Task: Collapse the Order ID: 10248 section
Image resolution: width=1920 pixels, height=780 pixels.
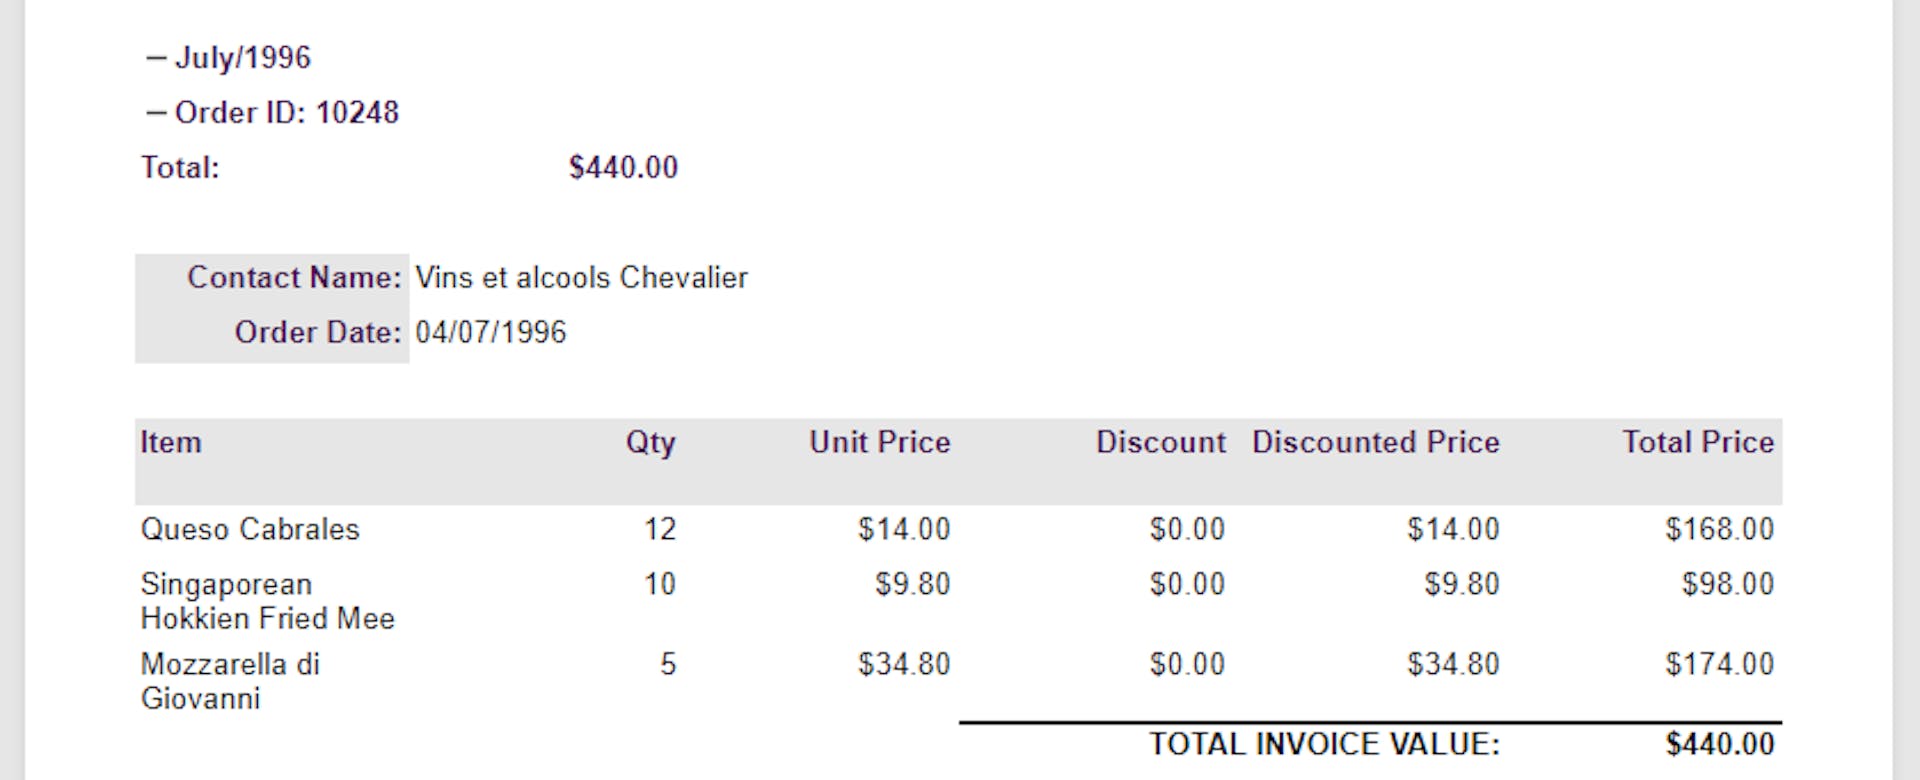Action: coord(155,113)
